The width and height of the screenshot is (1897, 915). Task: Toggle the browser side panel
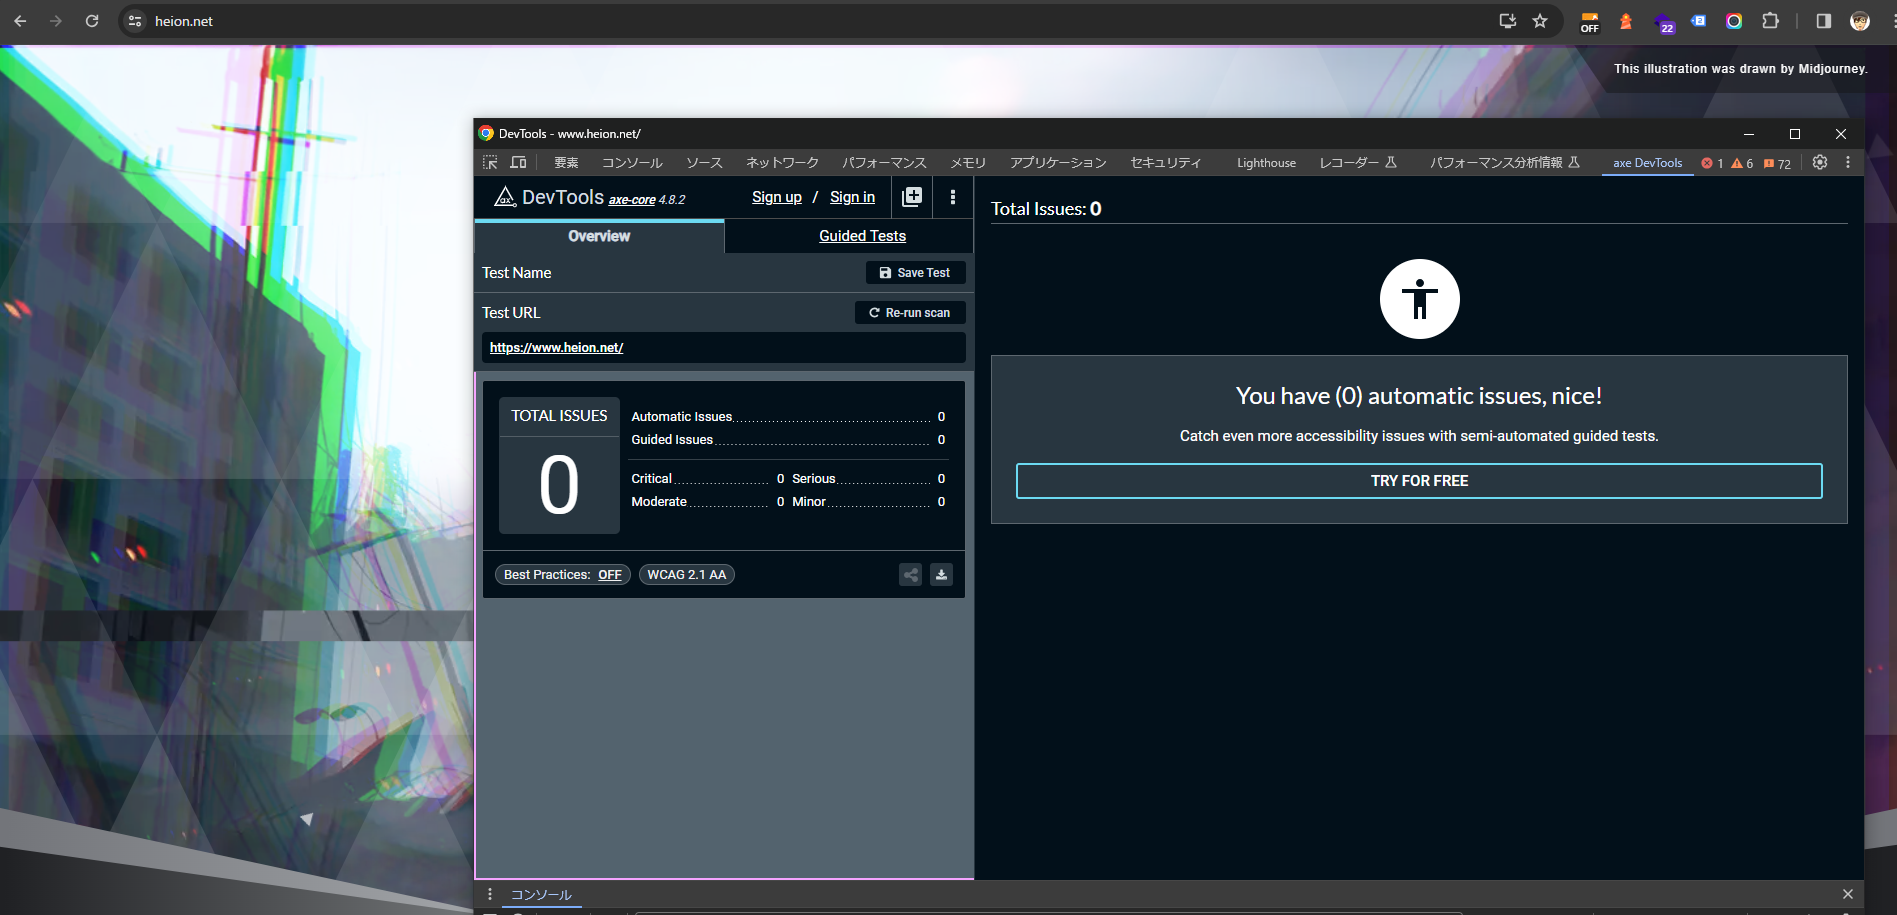pos(1824,21)
